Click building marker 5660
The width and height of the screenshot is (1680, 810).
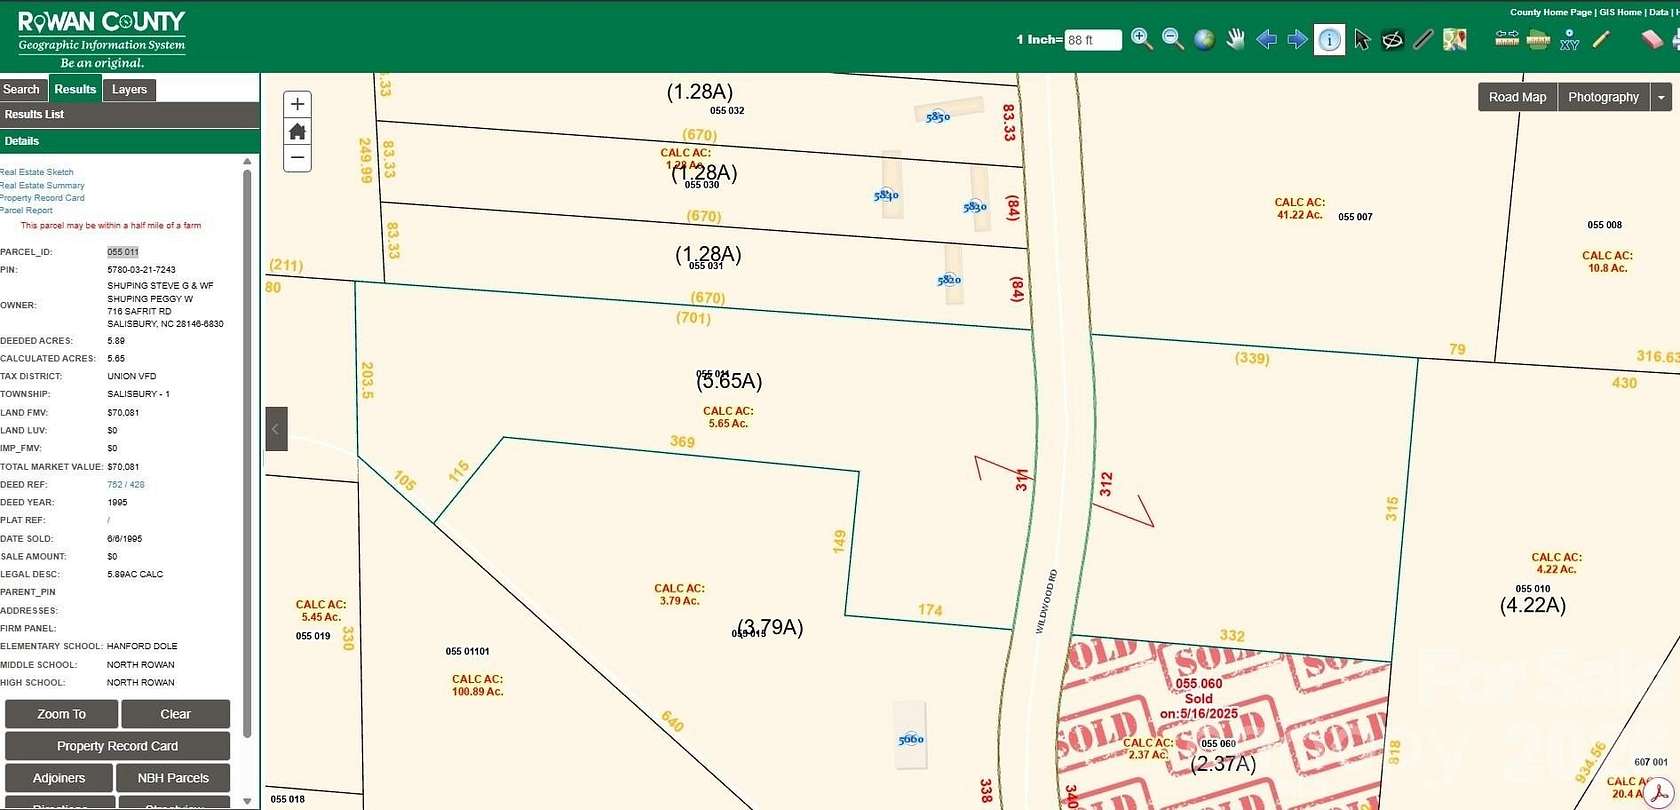pos(911,739)
